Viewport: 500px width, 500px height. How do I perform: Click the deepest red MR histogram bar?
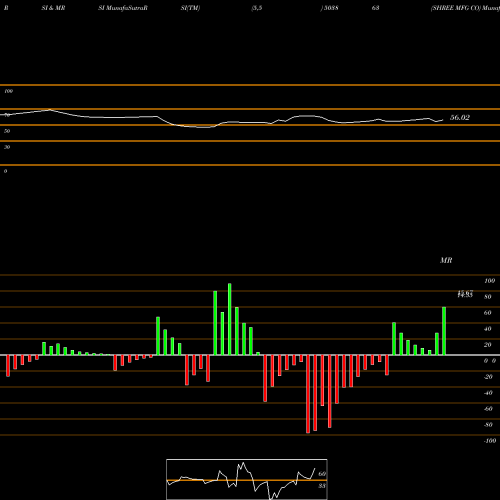308,394
